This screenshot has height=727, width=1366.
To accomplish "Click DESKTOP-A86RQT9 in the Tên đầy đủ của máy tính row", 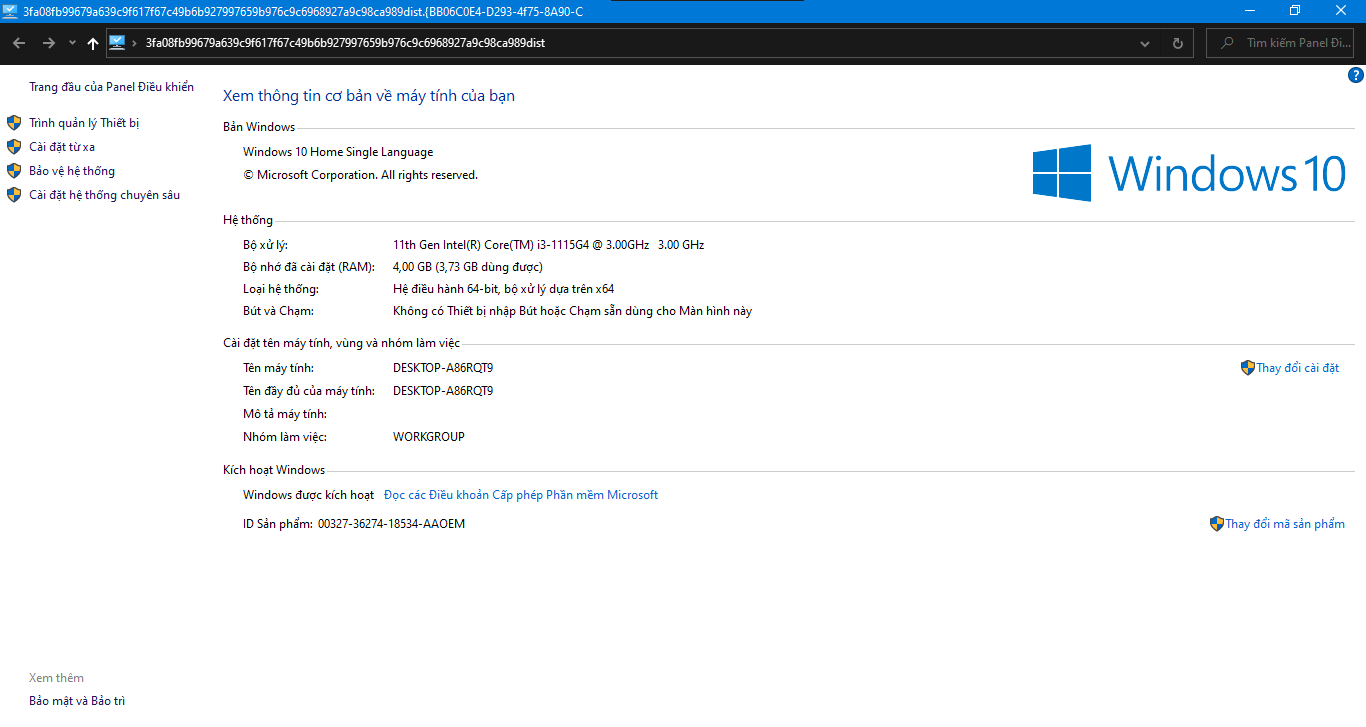I will [x=443, y=391].
